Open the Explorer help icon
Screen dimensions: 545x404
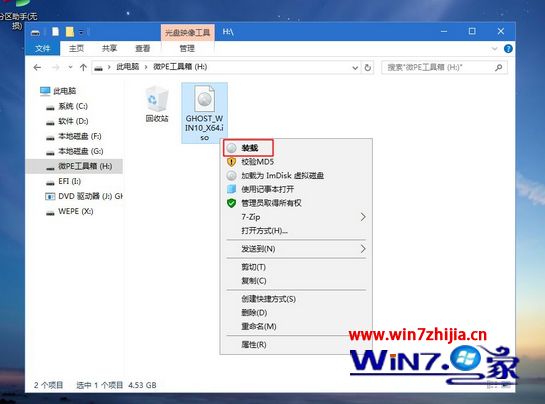[508, 49]
